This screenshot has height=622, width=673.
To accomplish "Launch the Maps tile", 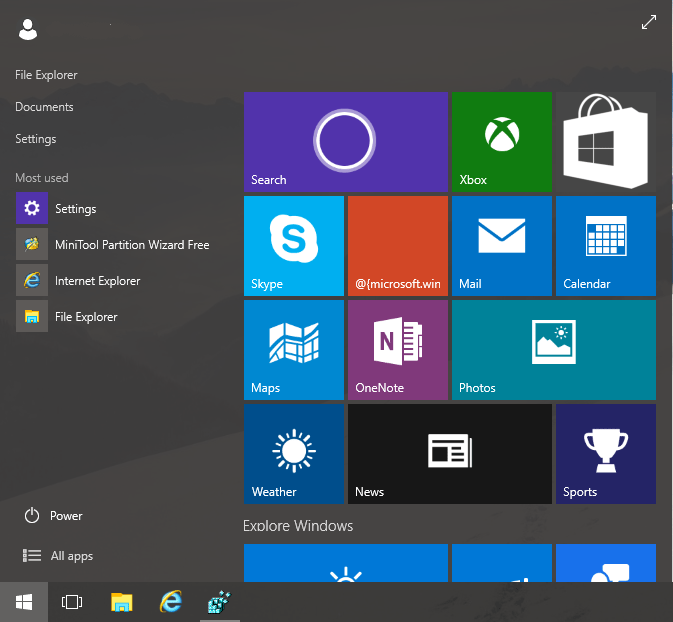I will pyautogui.click(x=294, y=350).
